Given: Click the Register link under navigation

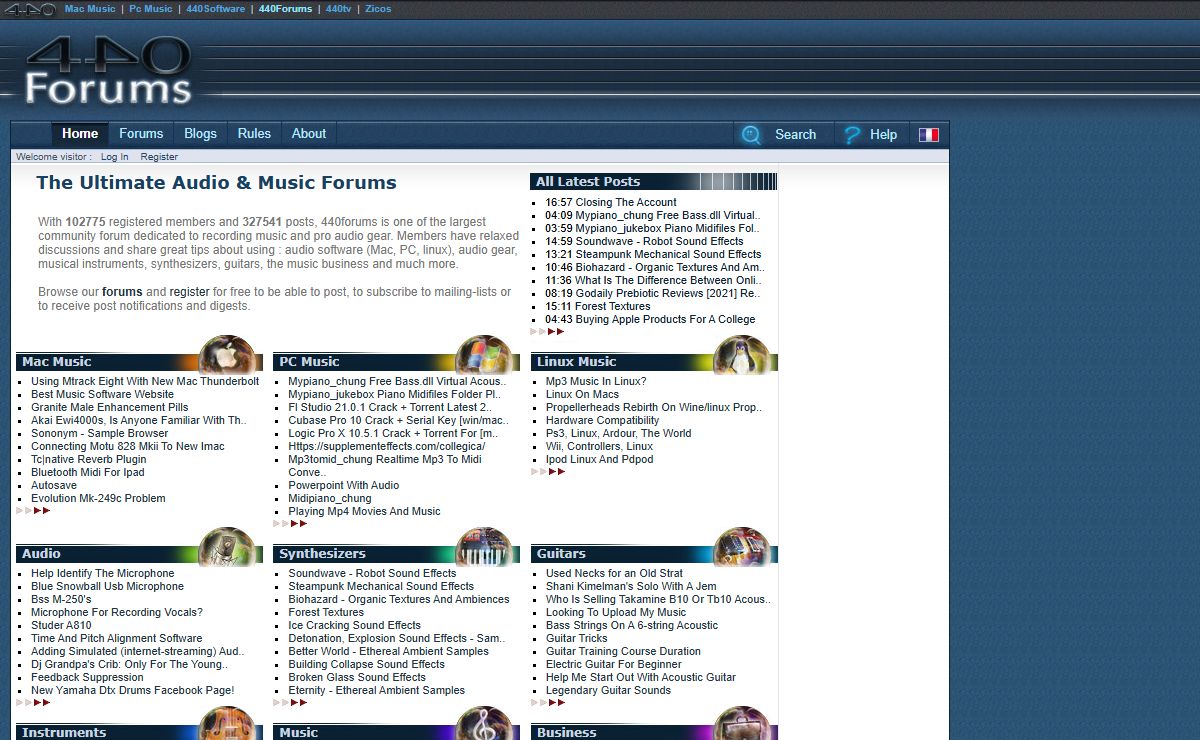Looking at the screenshot, I should (159, 157).
